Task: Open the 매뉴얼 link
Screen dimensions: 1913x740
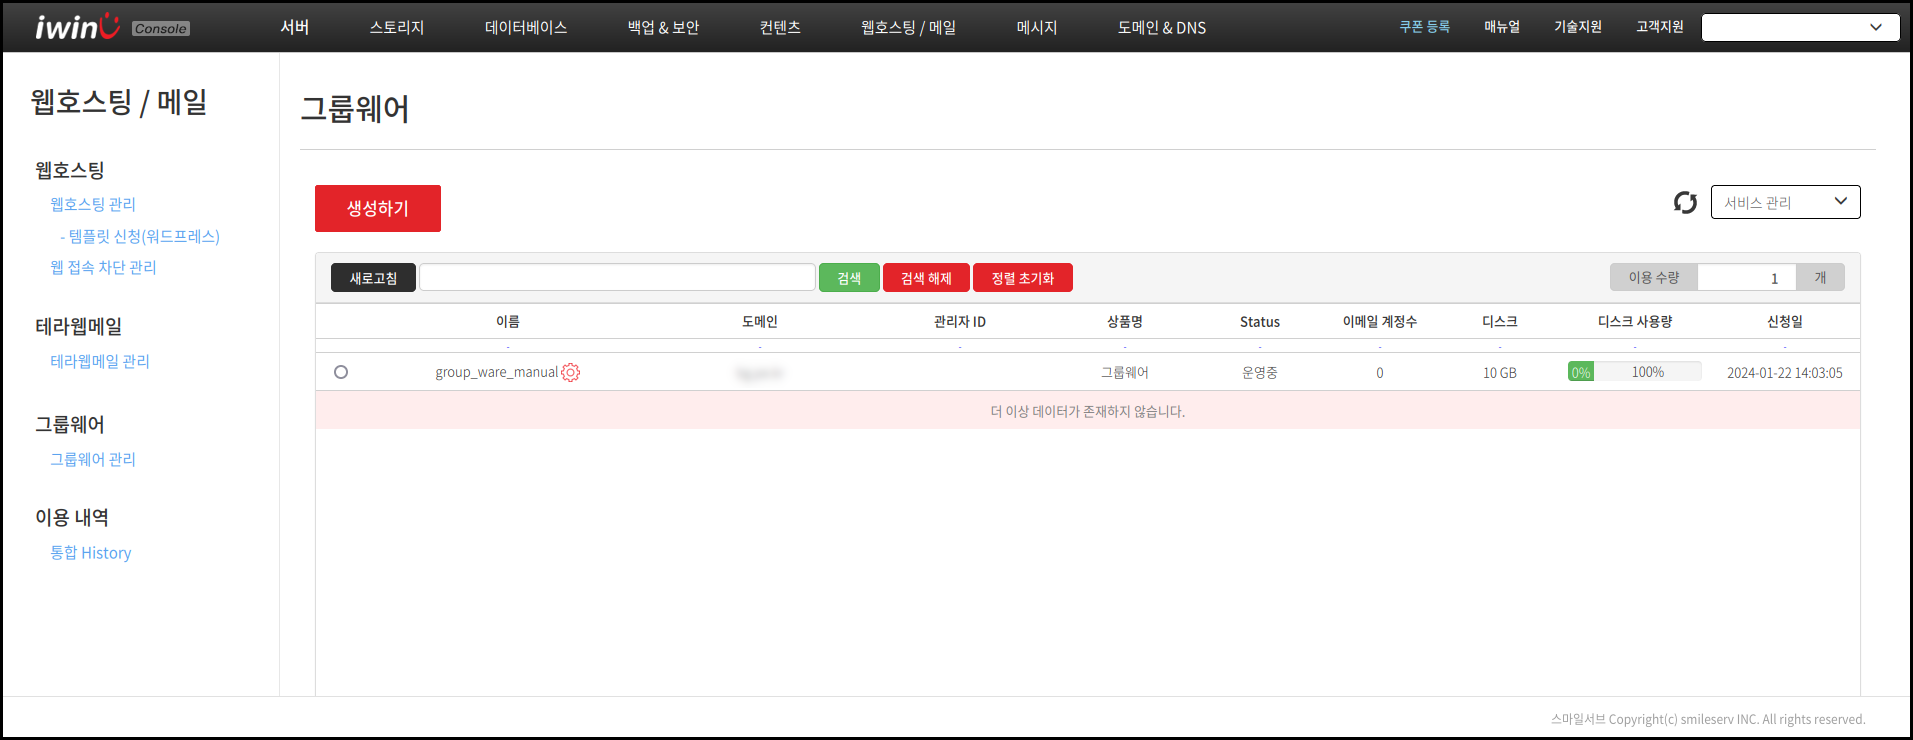Action: (x=1502, y=27)
